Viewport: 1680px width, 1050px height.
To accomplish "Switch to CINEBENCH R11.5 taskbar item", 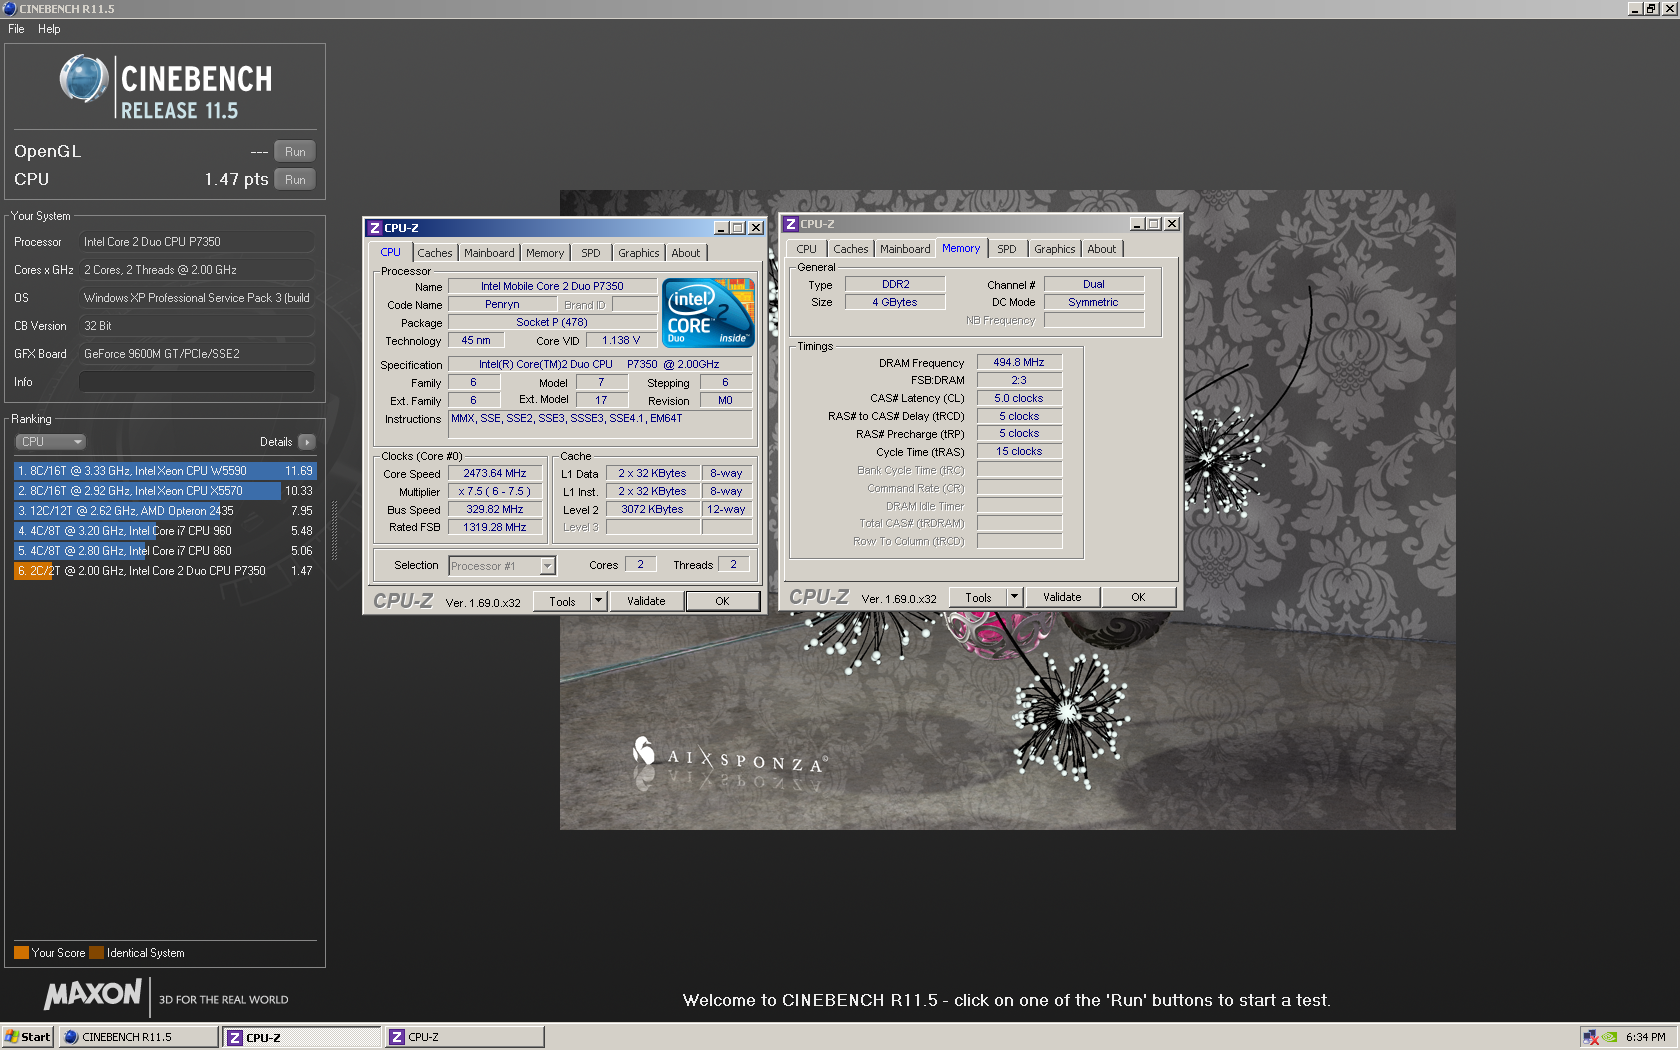I will 139,1037.
